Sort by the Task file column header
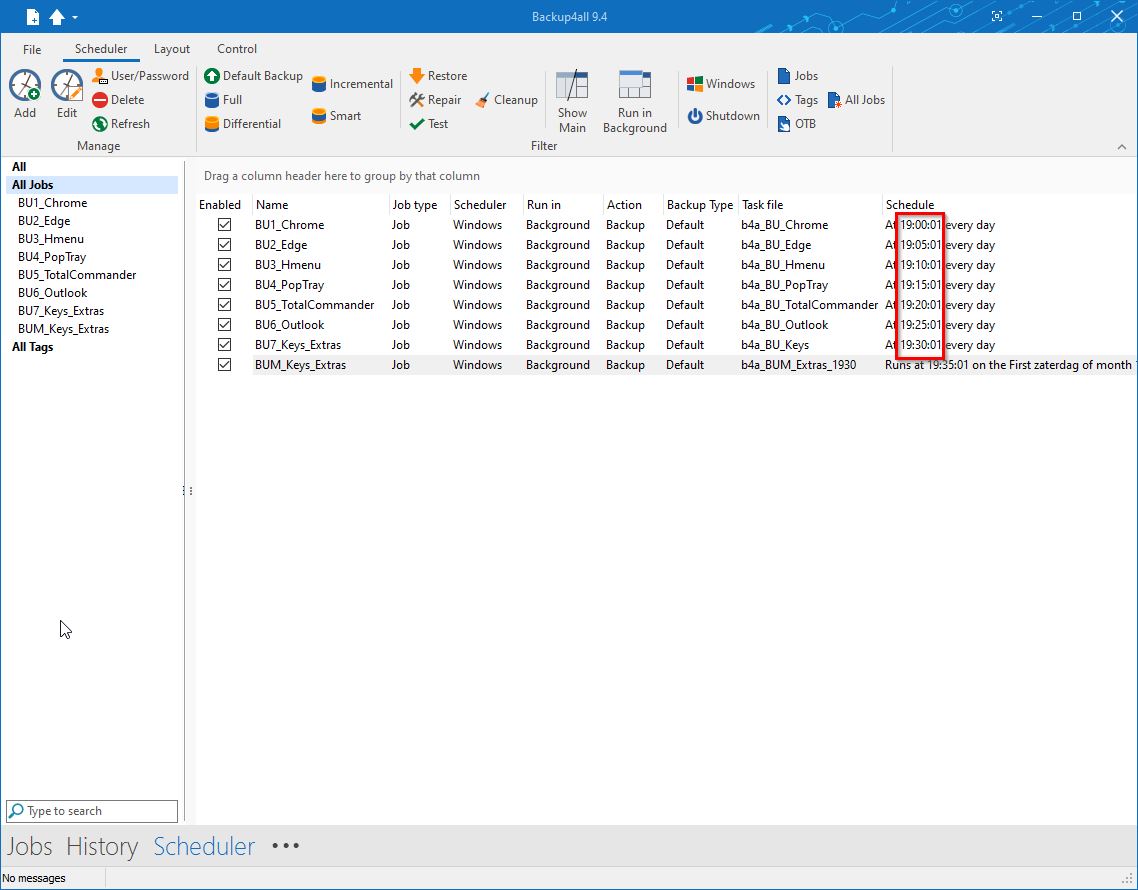This screenshot has width=1138, height=890. pyautogui.click(x=809, y=205)
